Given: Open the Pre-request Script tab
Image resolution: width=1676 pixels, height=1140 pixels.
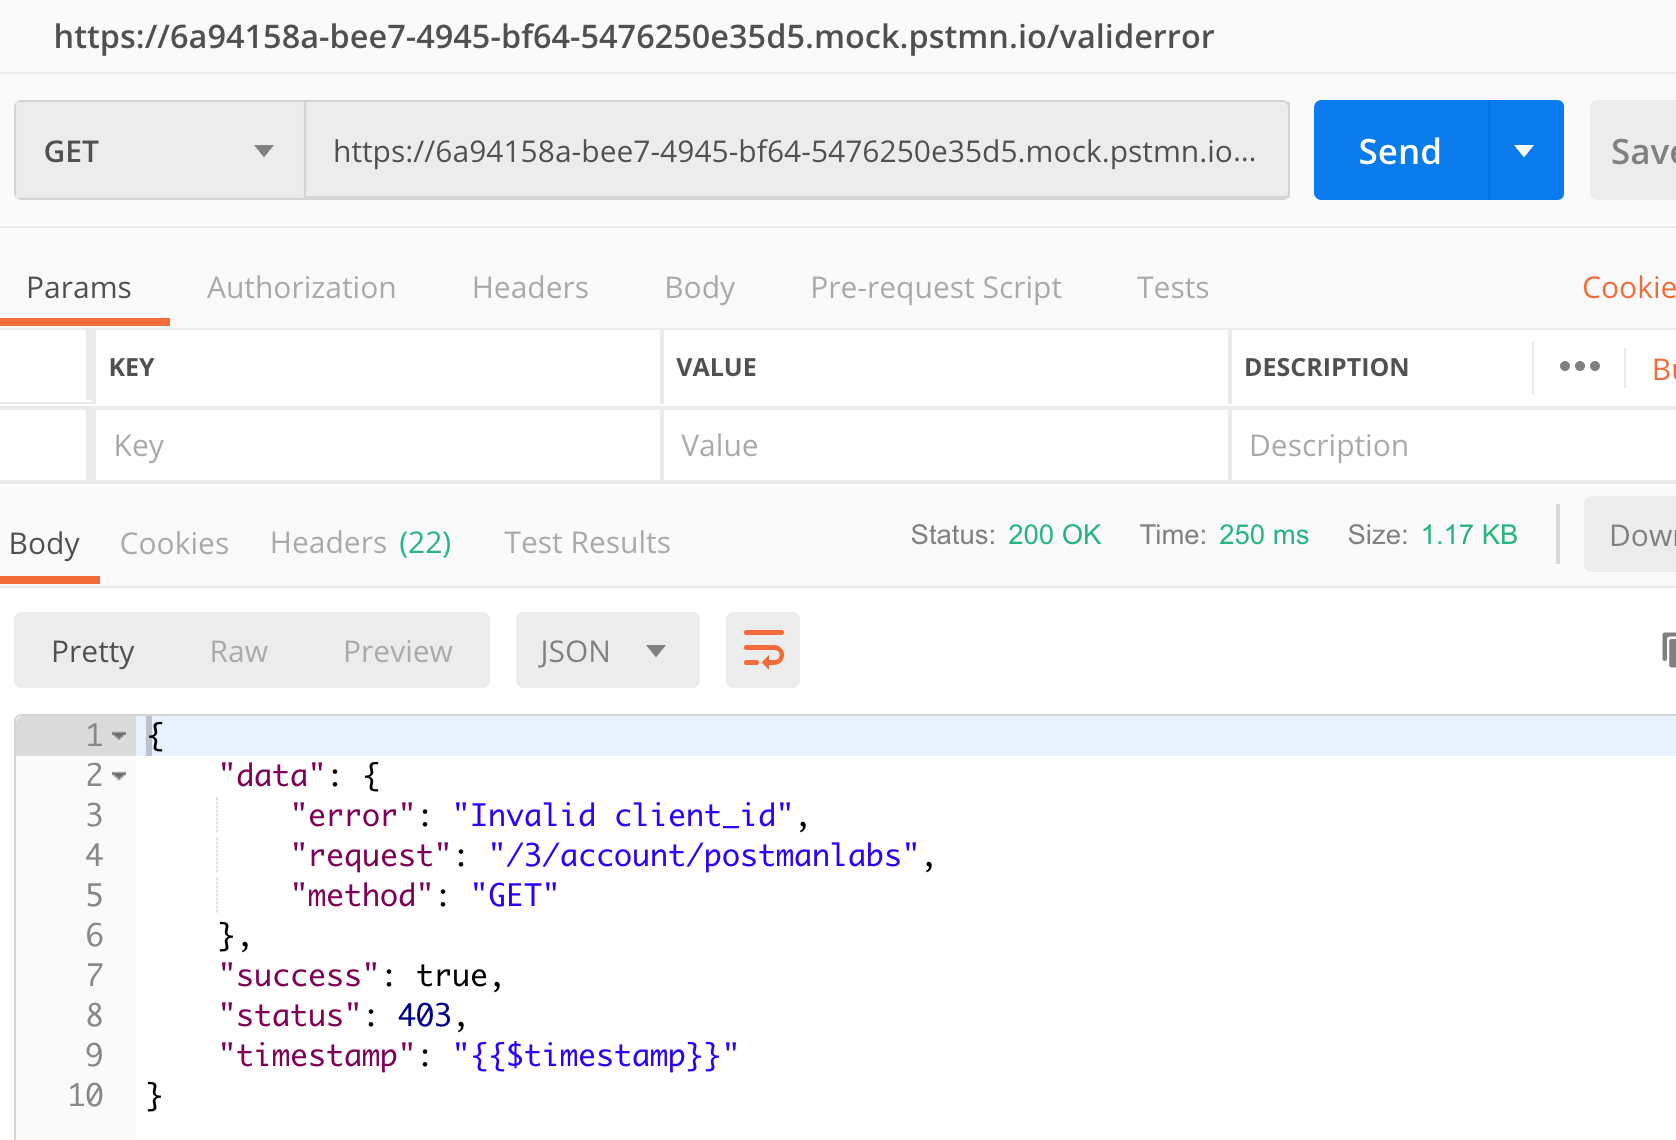Looking at the screenshot, I should click(x=936, y=288).
